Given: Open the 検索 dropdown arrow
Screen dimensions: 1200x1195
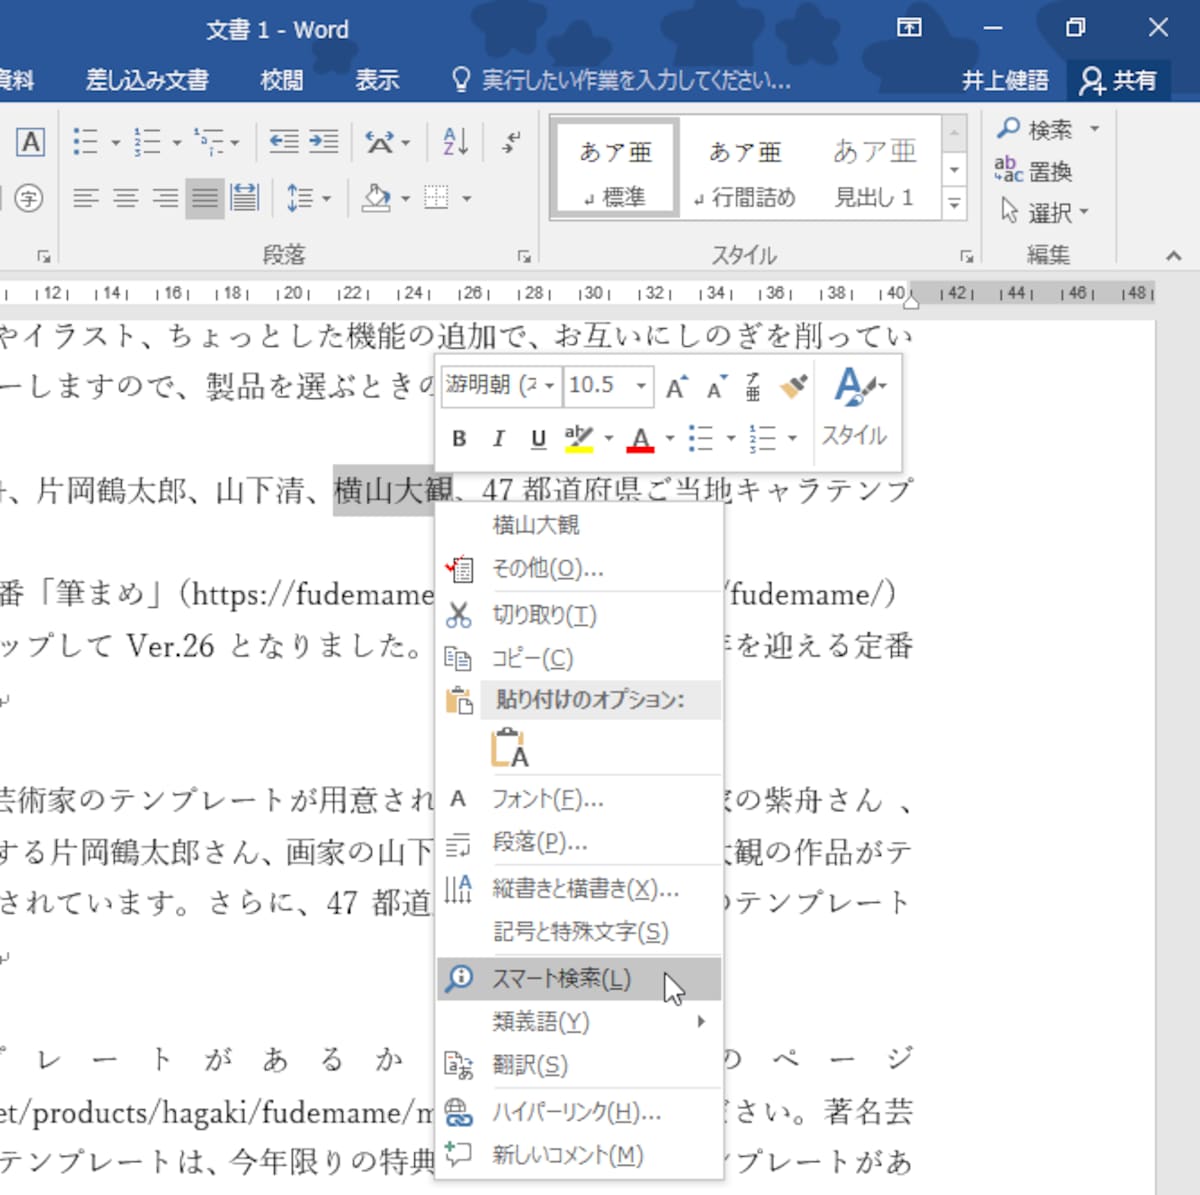Looking at the screenshot, I should (x=1095, y=129).
